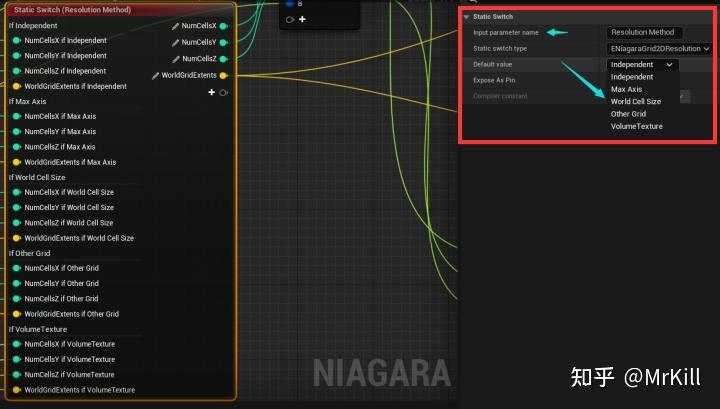
Task: Choose VolumeTexture from the dropdown list
Action: click(636, 126)
